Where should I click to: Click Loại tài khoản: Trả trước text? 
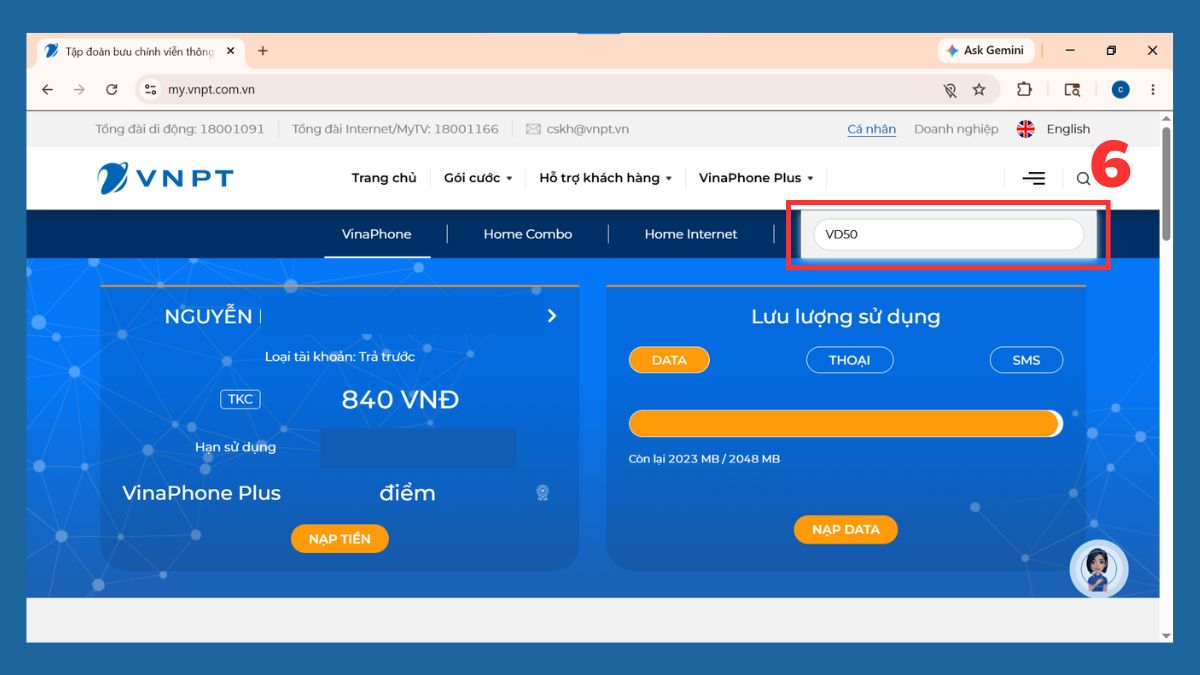[x=340, y=356]
